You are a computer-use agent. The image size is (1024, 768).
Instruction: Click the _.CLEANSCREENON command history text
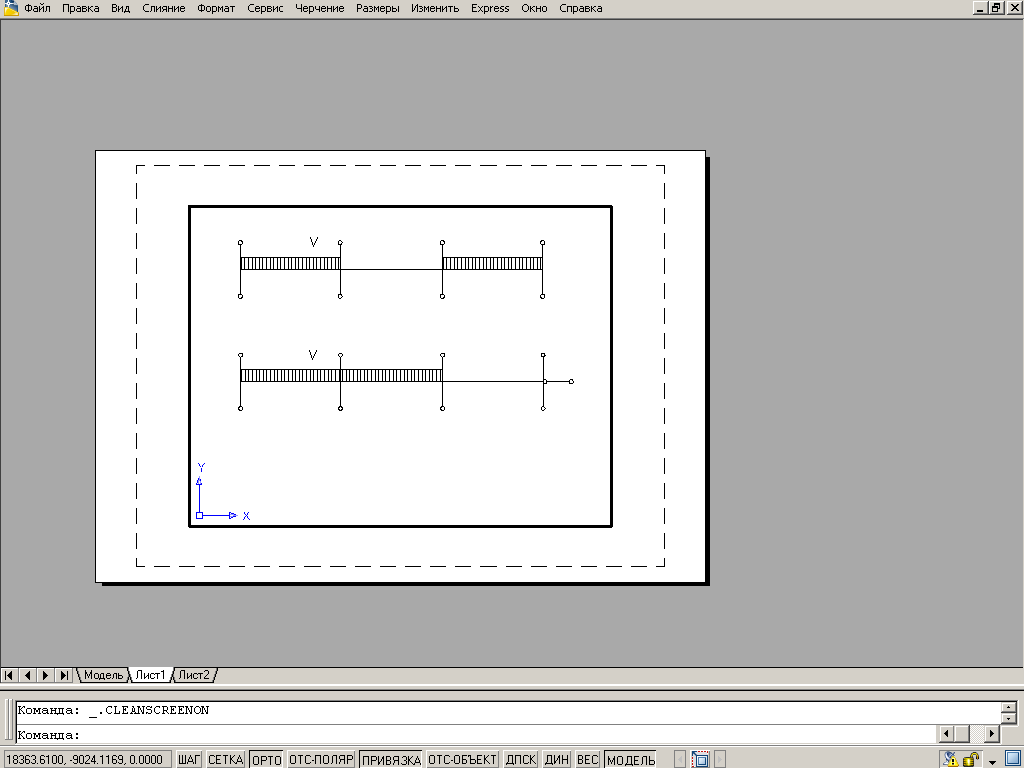pos(149,710)
